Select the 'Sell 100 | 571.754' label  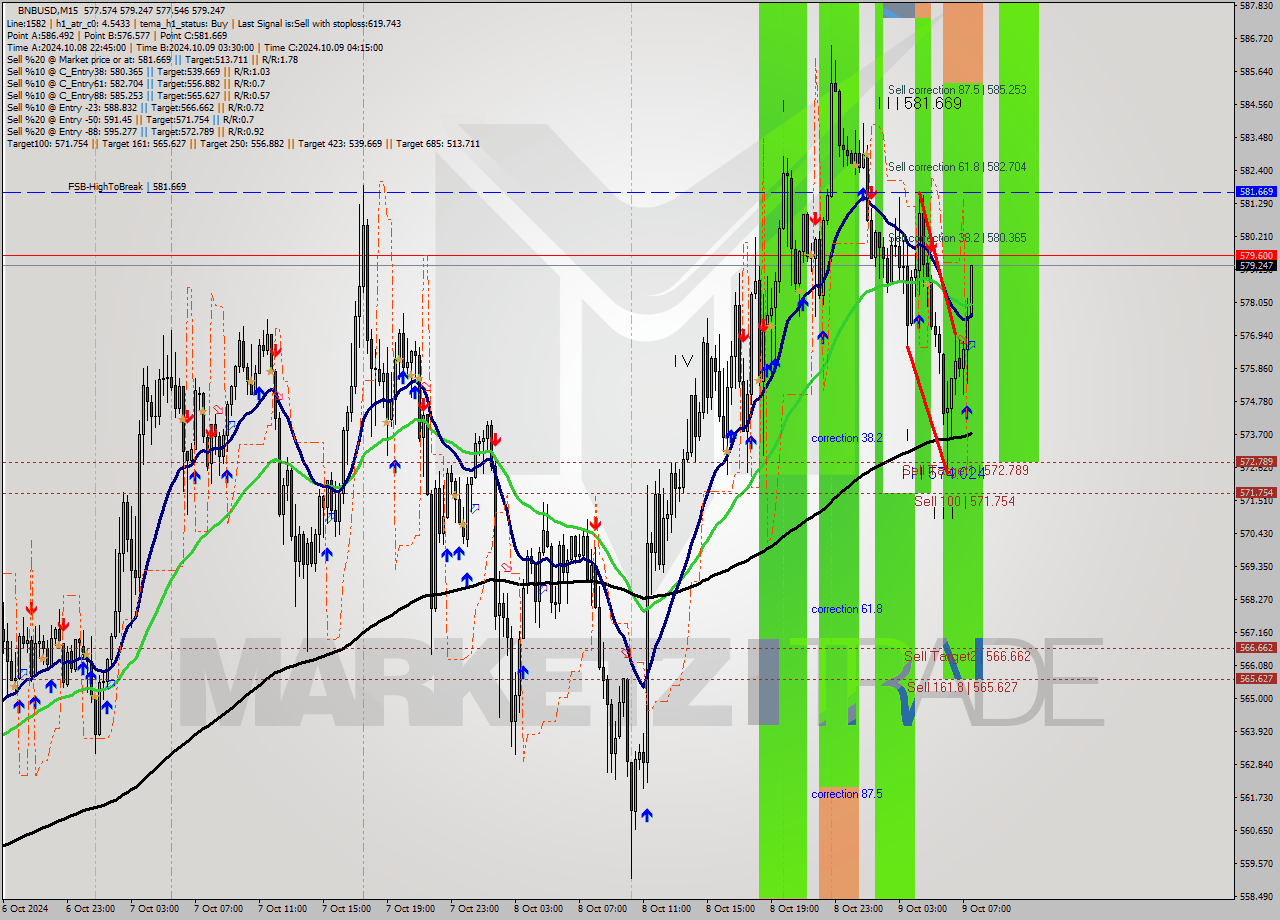[965, 501]
